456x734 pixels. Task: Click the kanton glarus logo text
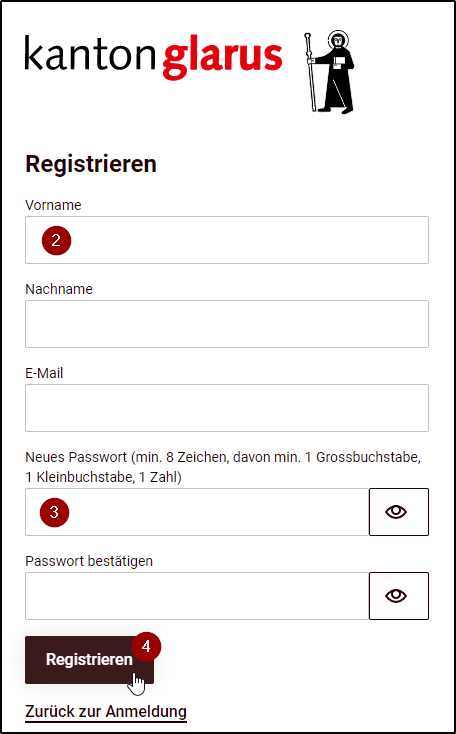pyautogui.click(x=154, y=57)
